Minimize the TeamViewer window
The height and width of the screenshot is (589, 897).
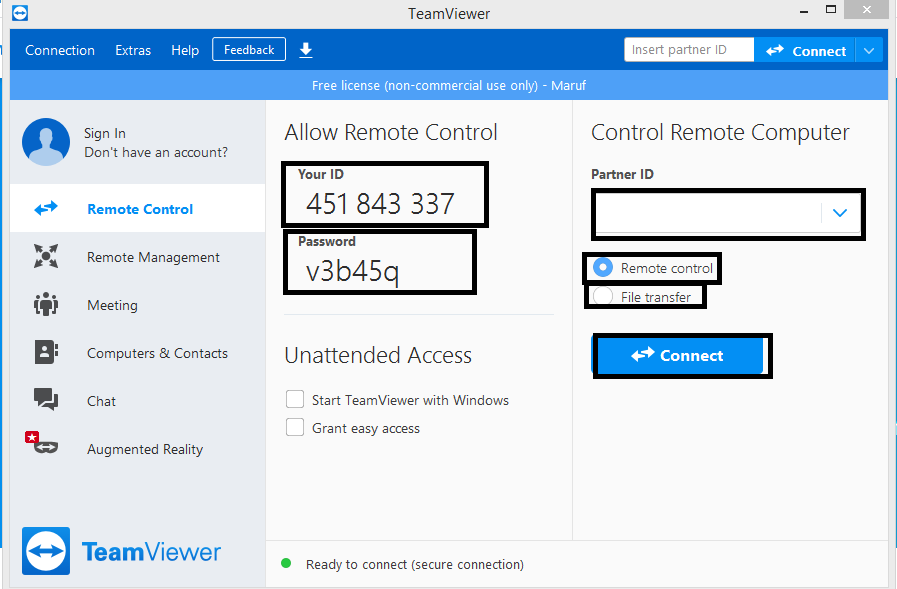click(x=804, y=11)
